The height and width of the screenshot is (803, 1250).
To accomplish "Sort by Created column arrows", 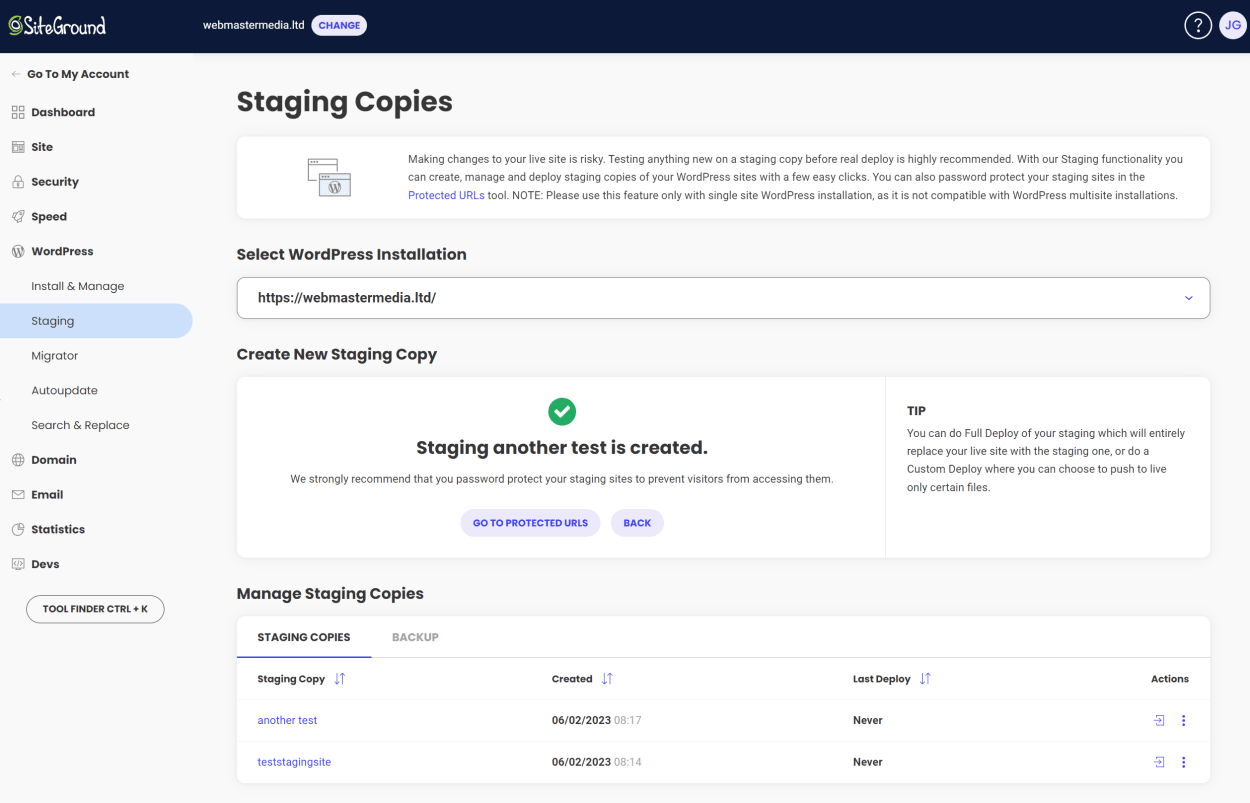I will (607, 679).
